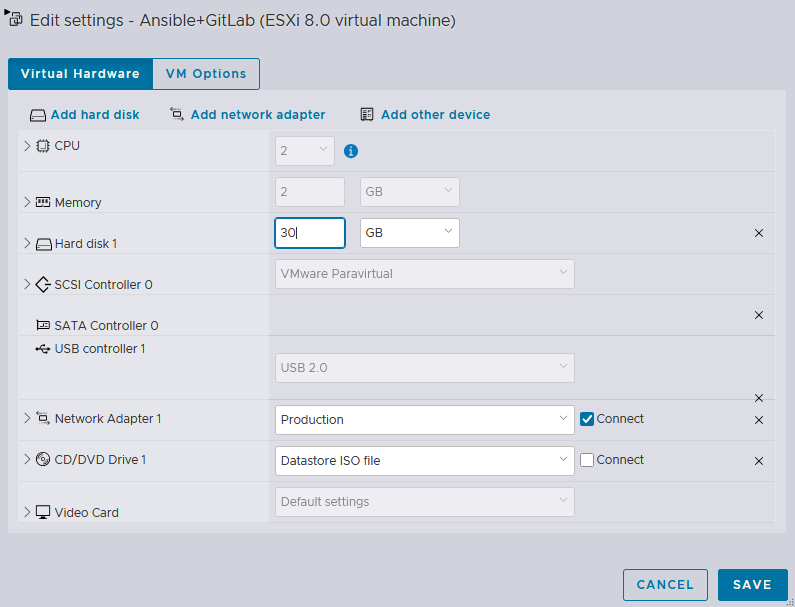Click the Hard disk 1 size field
The height and width of the screenshot is (607, 795).
coord(310,233)
